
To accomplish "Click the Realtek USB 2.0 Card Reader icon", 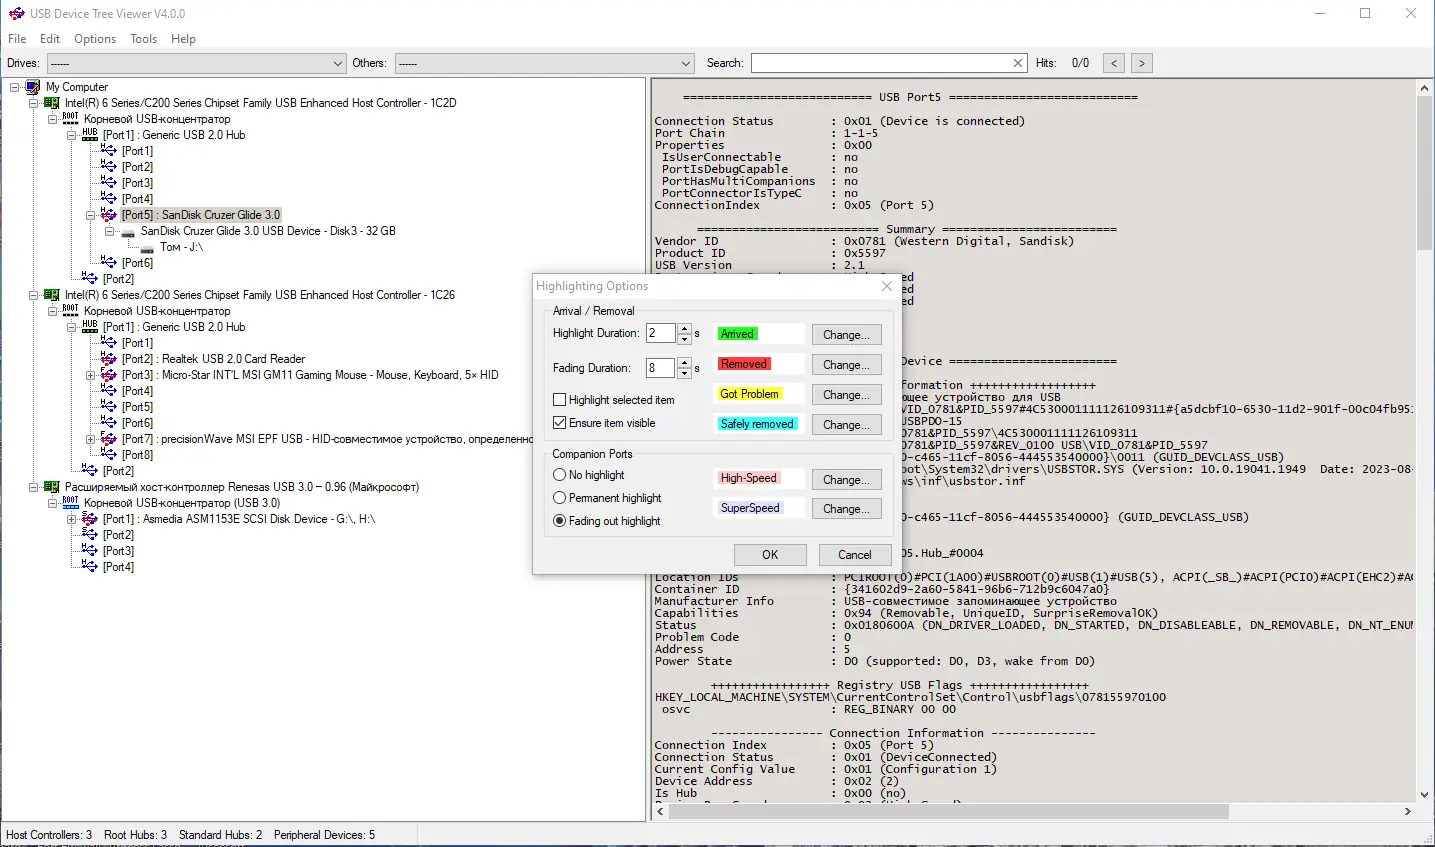I will point(109,359).
